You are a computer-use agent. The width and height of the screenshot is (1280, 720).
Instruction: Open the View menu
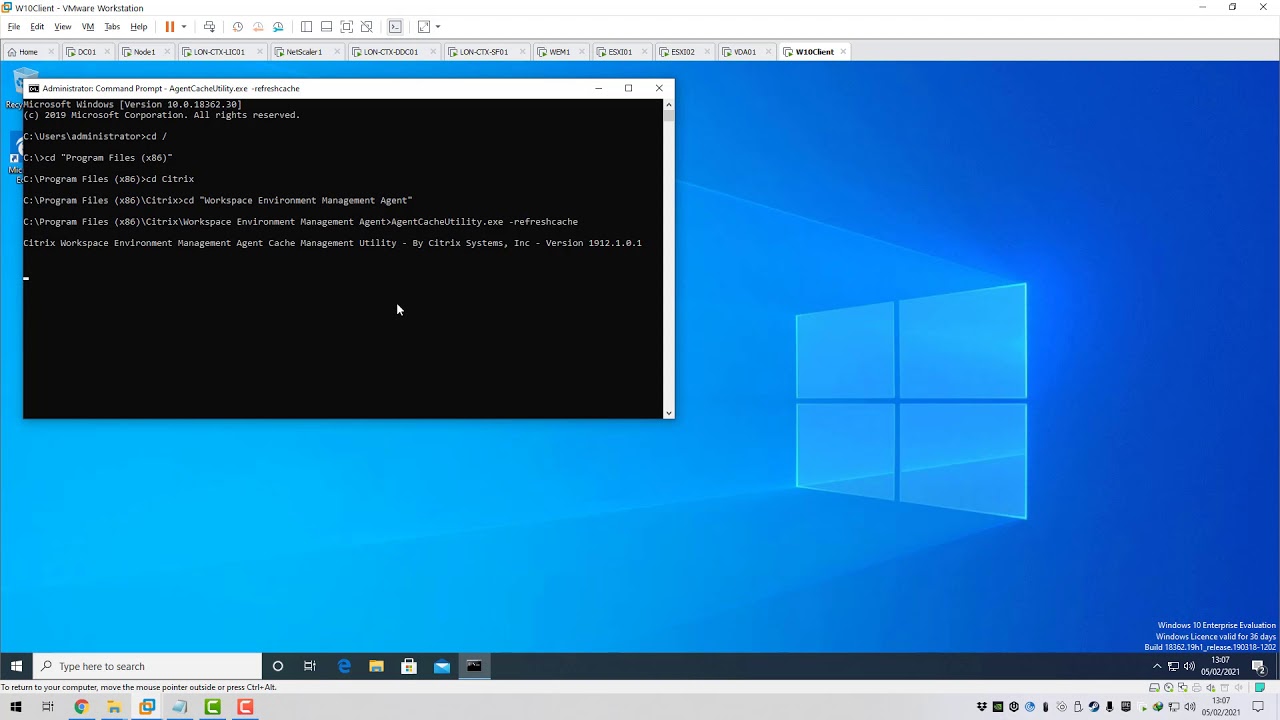click(x=62, y=27)
